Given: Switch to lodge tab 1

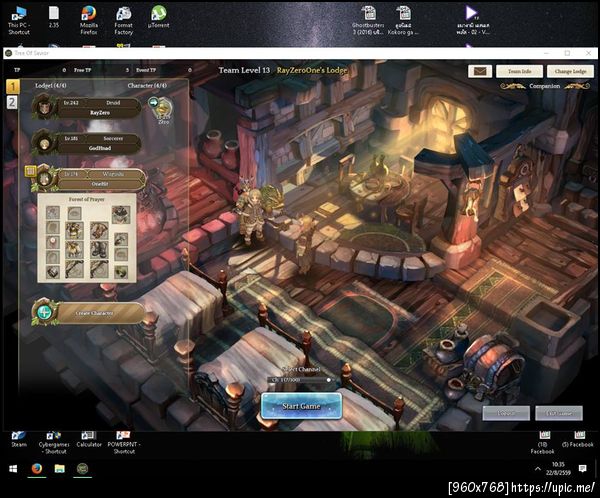Looking at the screenshot, I should (13, 87).
